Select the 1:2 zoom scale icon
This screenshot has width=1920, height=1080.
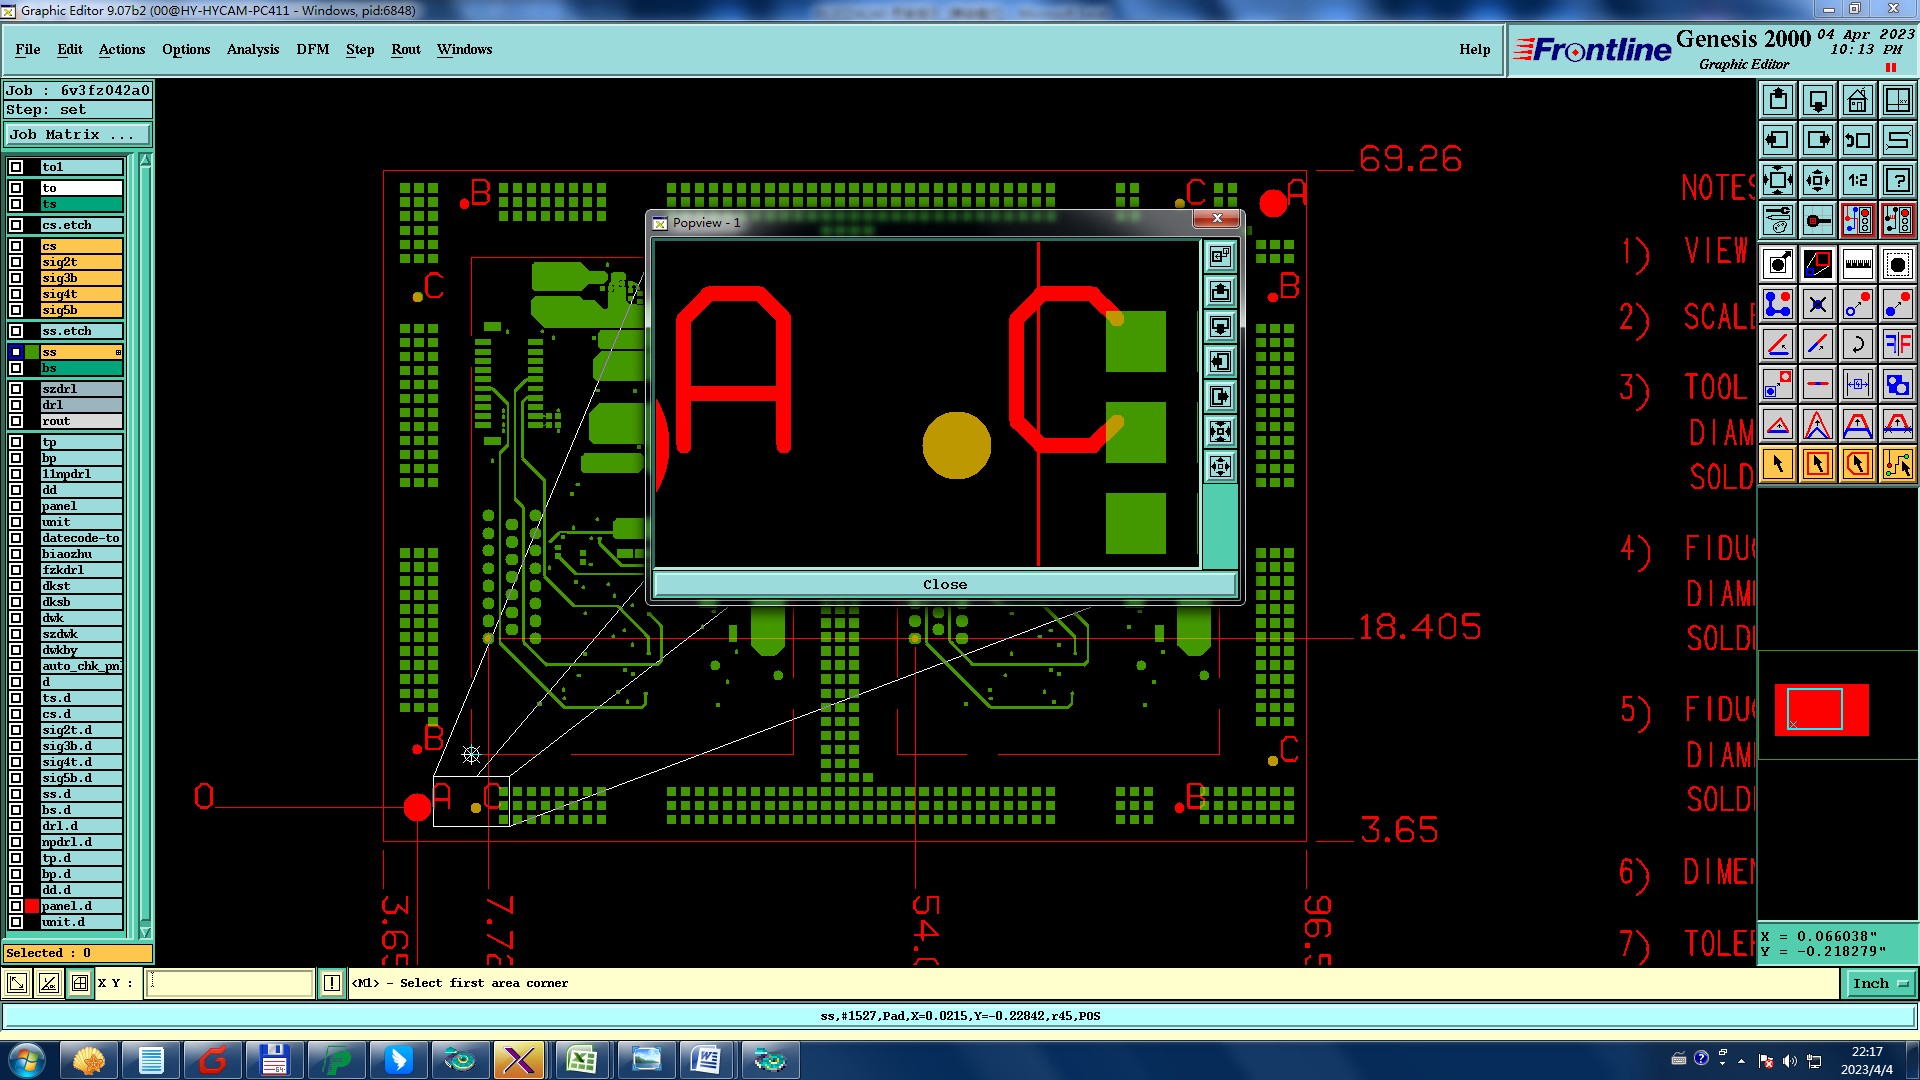coord(1857,180)
